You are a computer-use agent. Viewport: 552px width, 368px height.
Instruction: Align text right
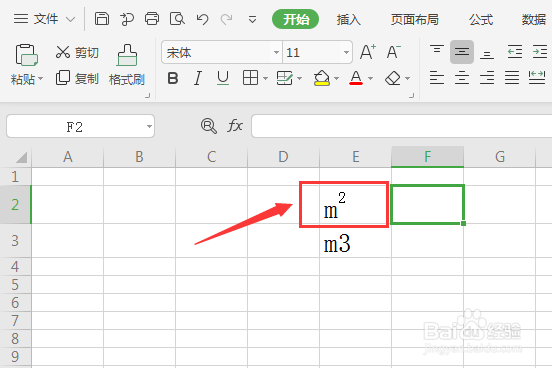(487, 78)
